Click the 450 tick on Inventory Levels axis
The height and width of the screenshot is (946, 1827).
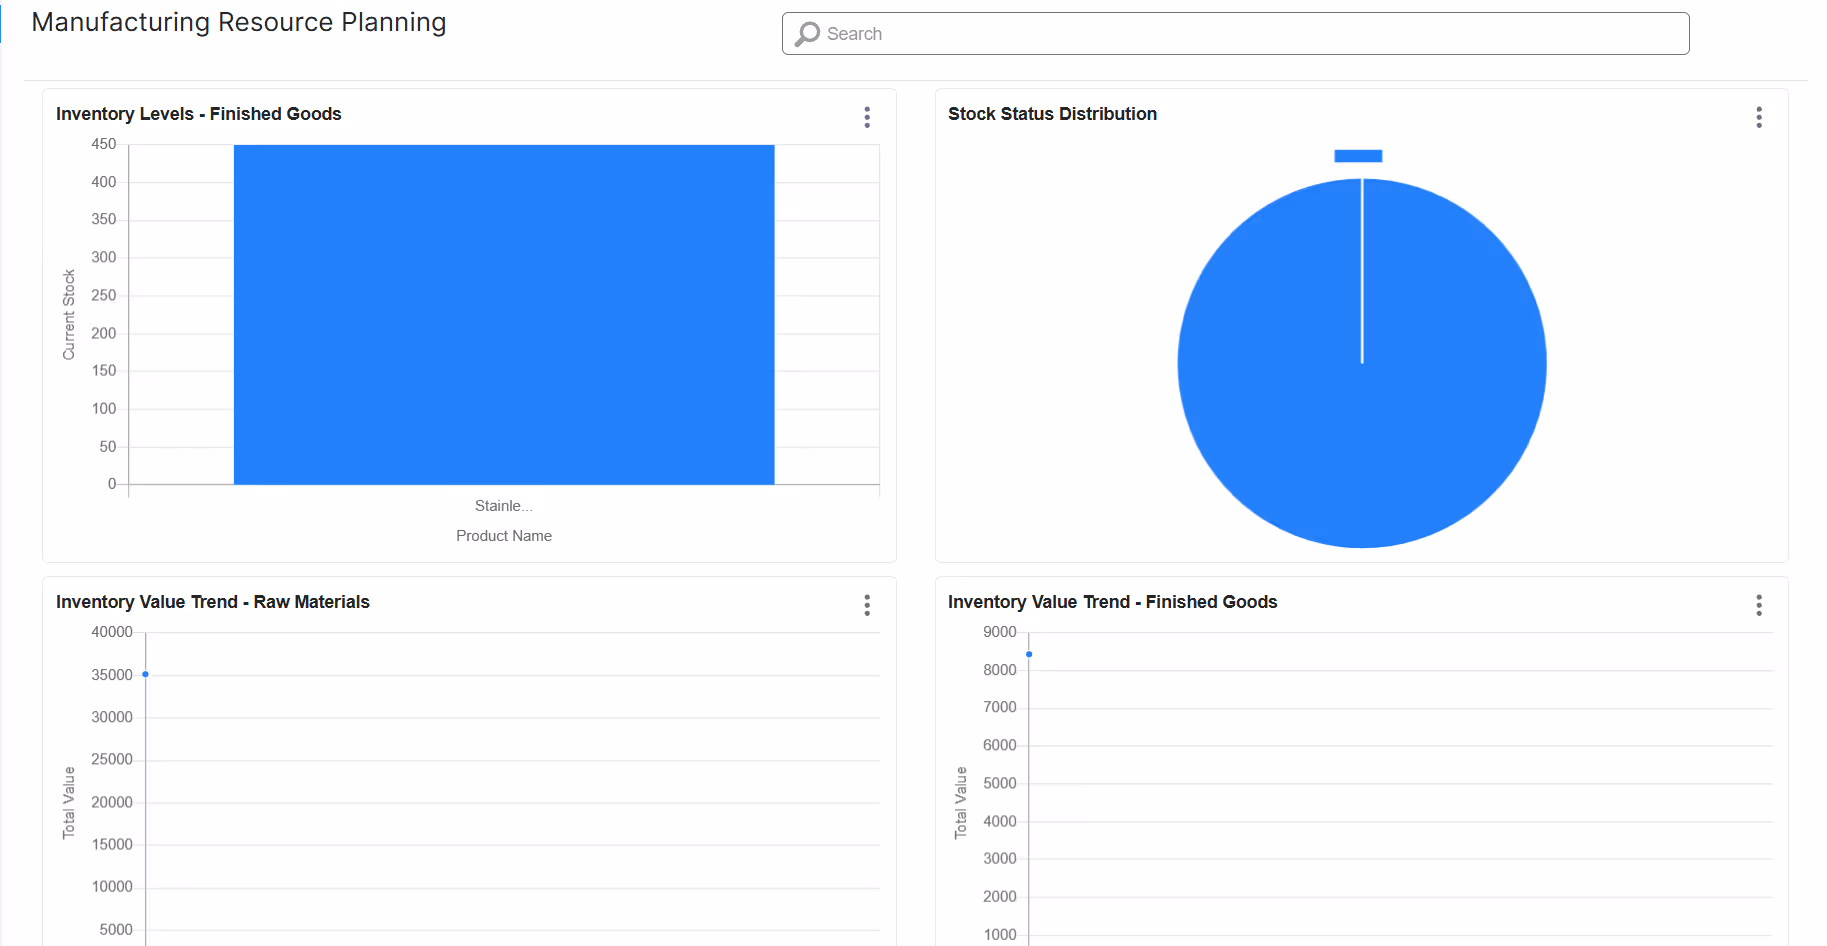(x=104, y=144)
